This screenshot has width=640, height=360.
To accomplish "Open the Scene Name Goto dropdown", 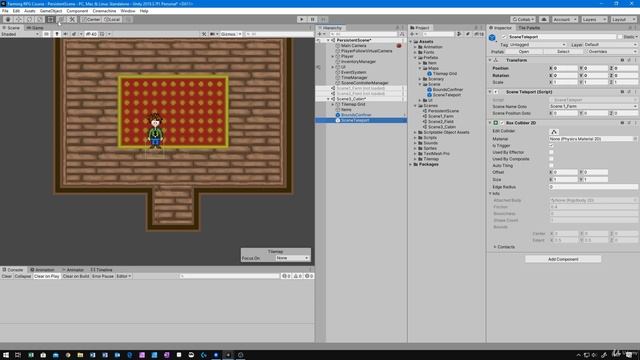I will coord(593,106).
